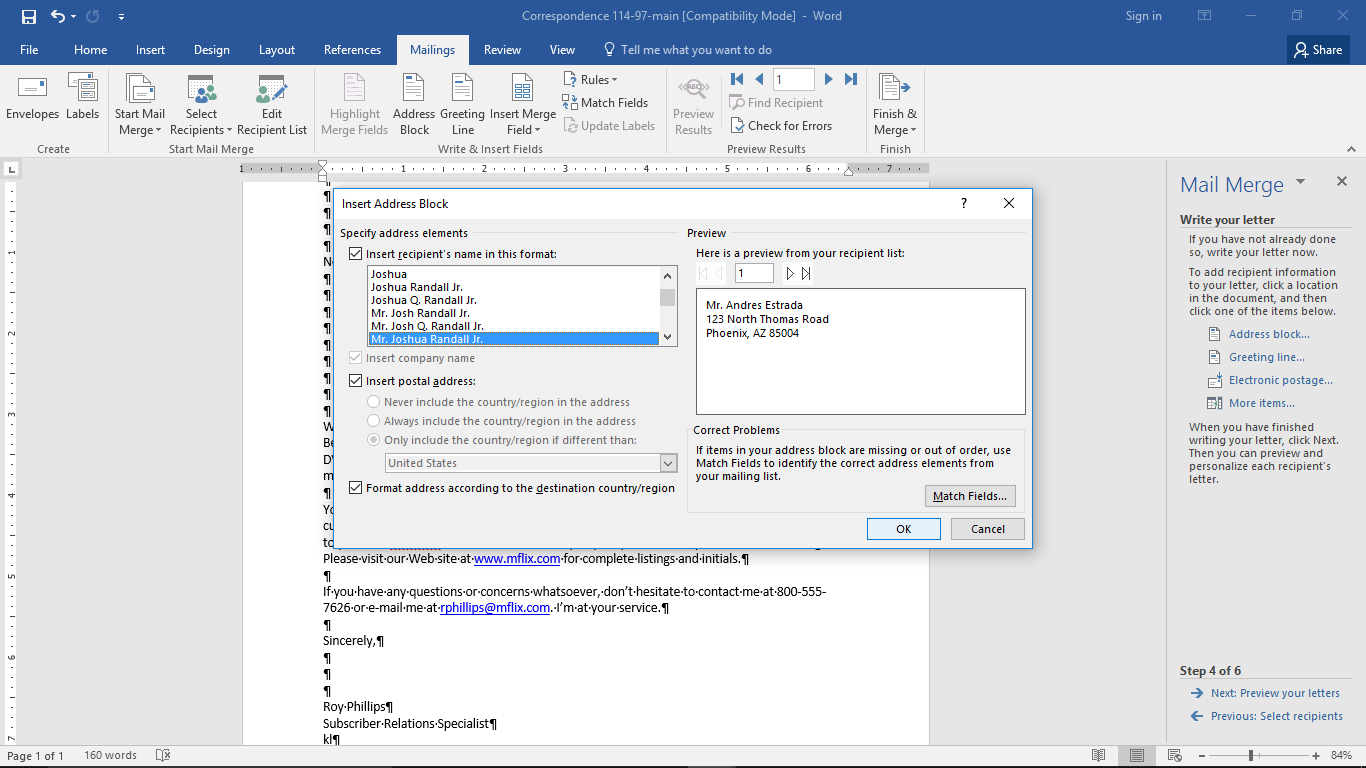Toggle Preview Results
Image resolution: width=1366 pixels, height=768 pixels.
click(x=694, y=104)
